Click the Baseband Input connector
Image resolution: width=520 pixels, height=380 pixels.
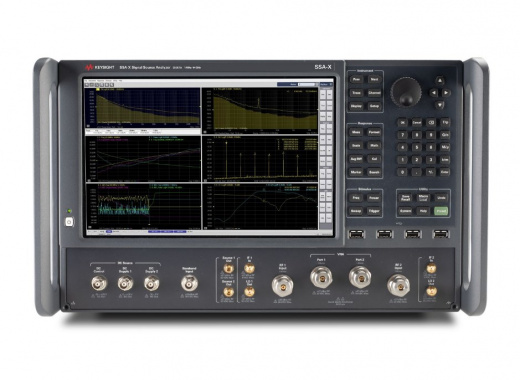tap(189, 283)
